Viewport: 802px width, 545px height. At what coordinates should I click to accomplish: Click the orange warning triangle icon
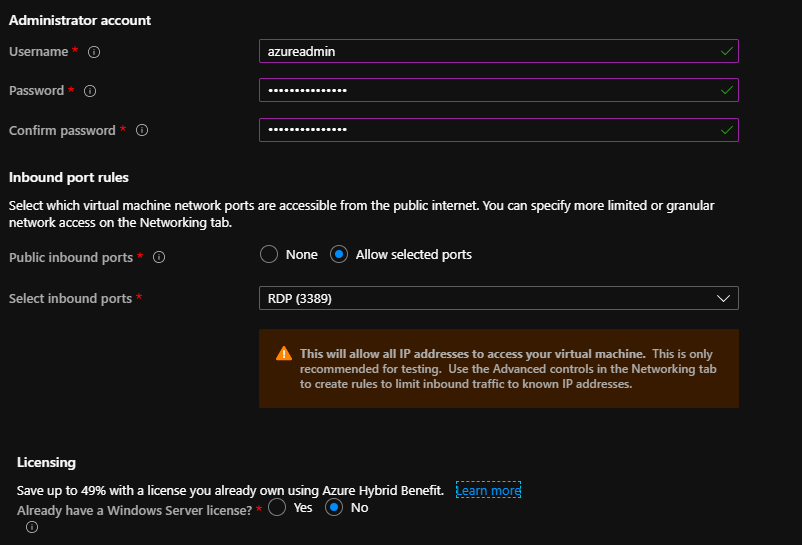click(x=284, y=354)
